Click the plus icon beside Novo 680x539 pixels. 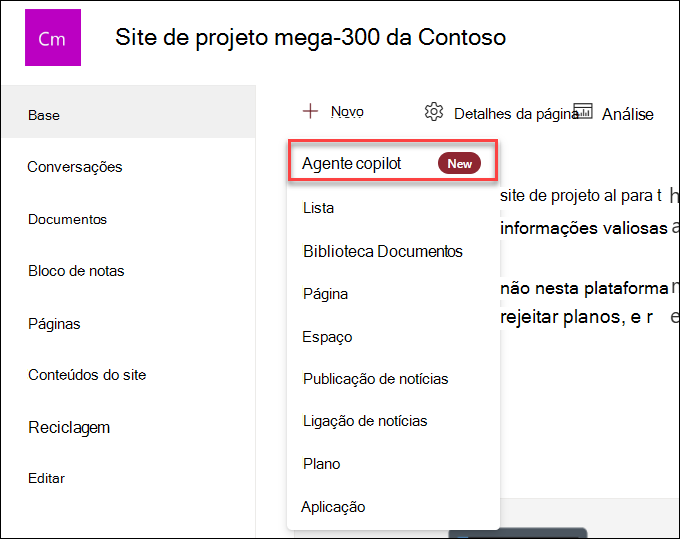[310, 111]
